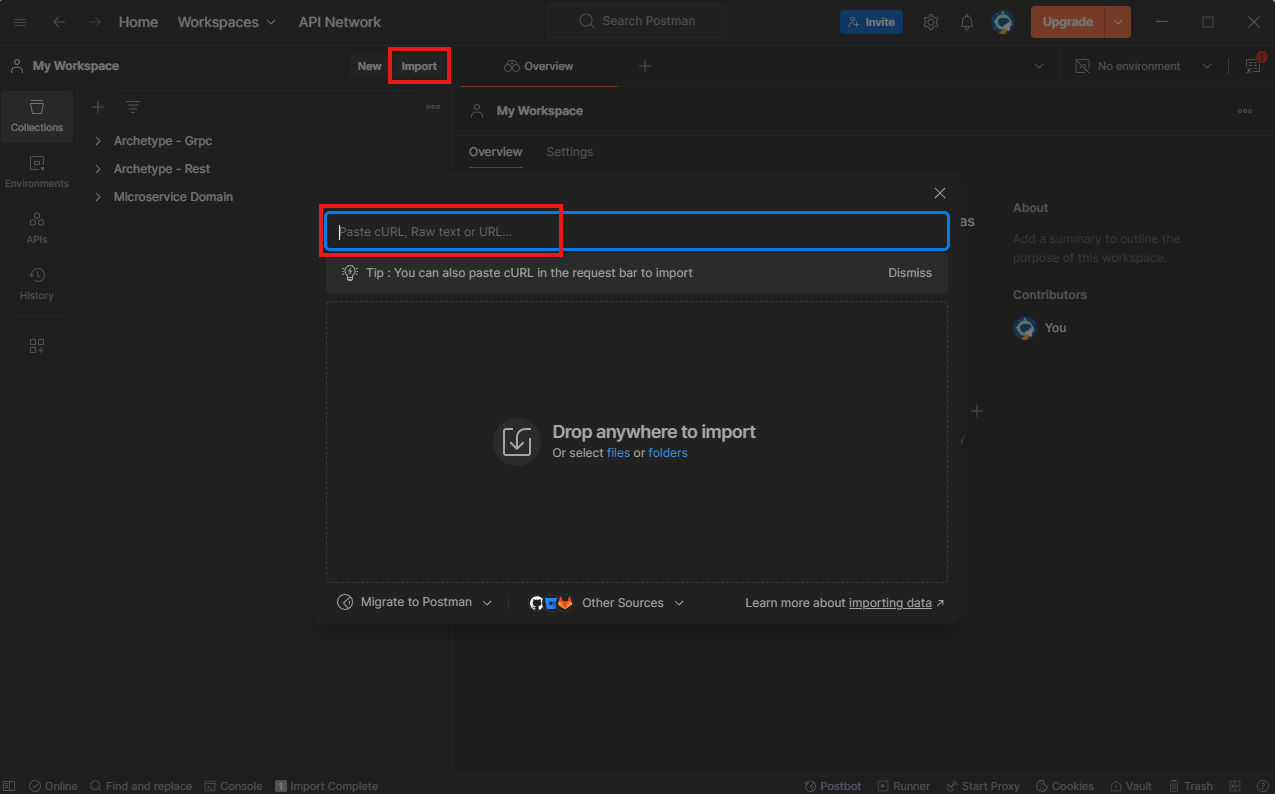The width and height of the screenshot is (1275, 794).
Task: Open the importing data help link
Action: [890, 603]
